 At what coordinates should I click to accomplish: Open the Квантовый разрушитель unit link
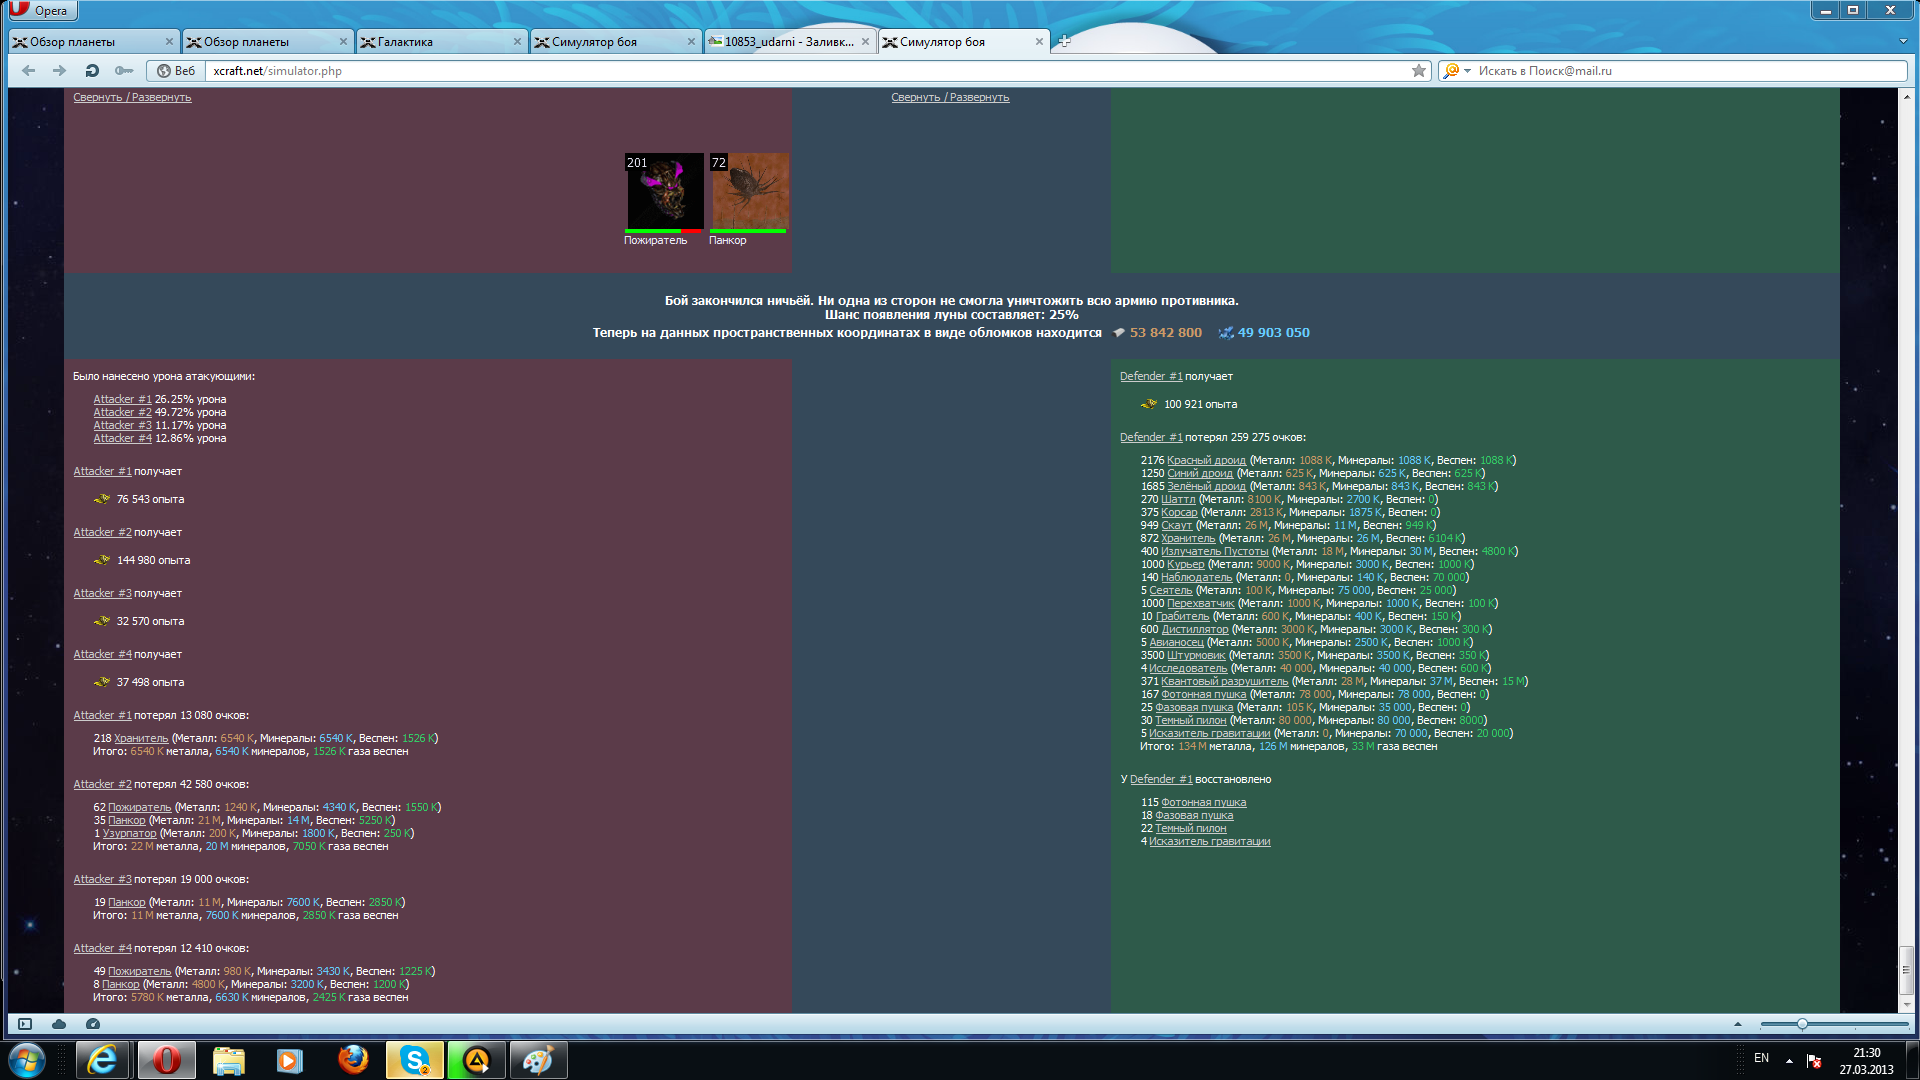click(1224, 681)
